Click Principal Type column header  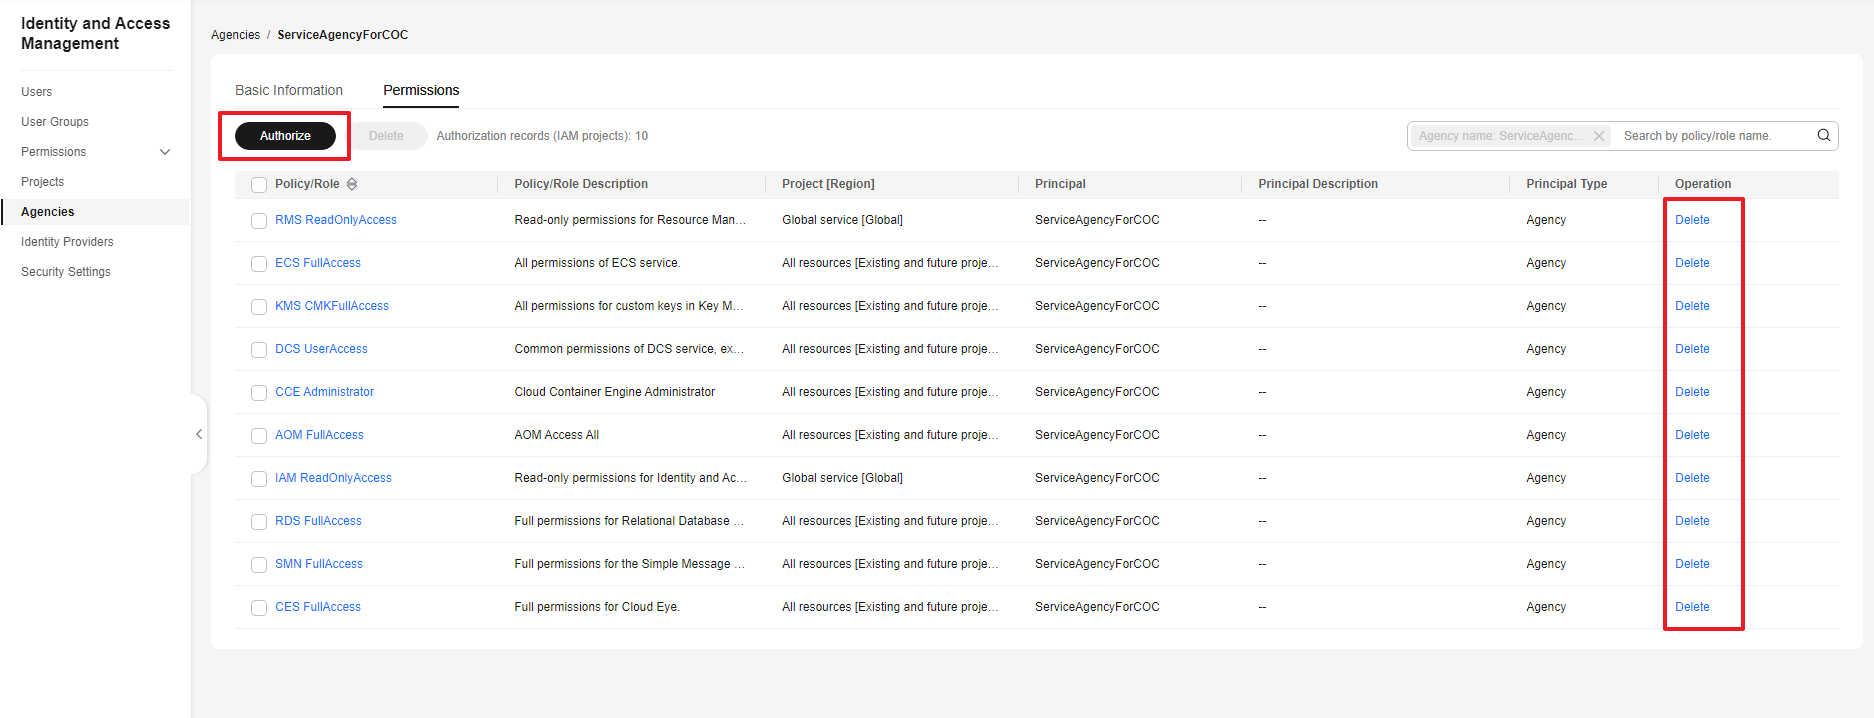1566,184
